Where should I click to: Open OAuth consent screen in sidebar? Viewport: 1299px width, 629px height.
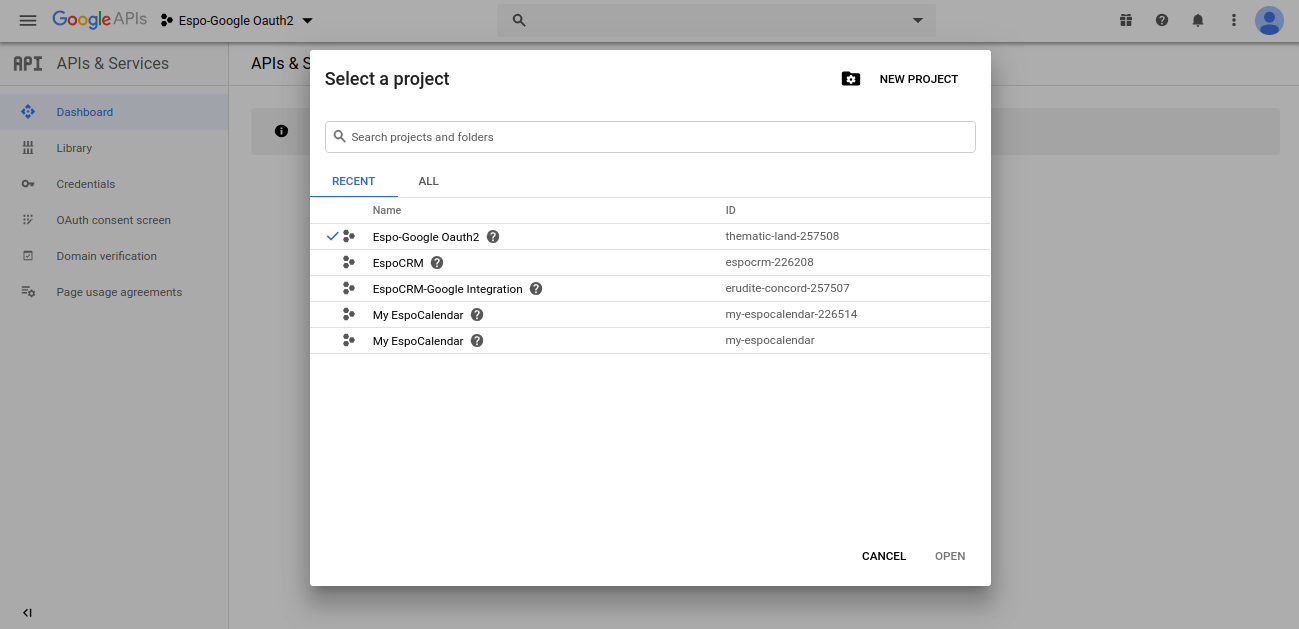tap(113, 220)
